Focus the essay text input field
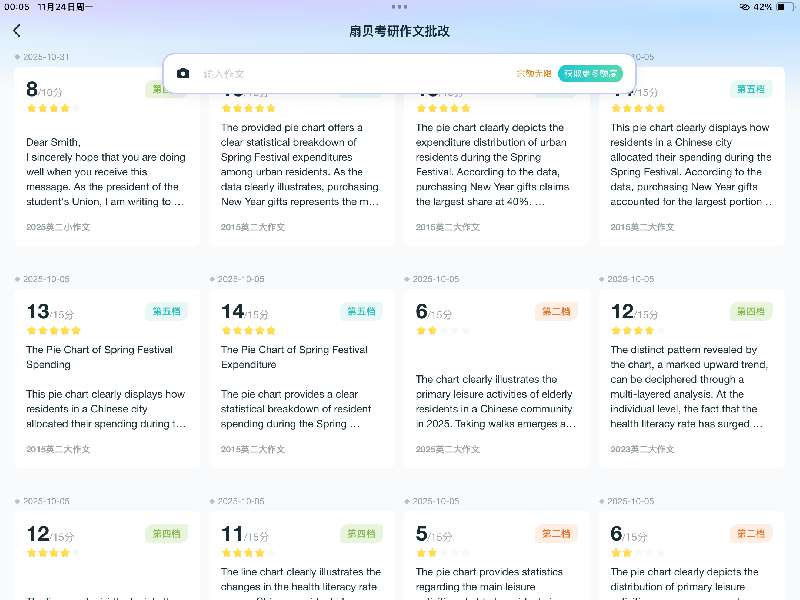Screen dimensions: 800x600 coord(350,74)
